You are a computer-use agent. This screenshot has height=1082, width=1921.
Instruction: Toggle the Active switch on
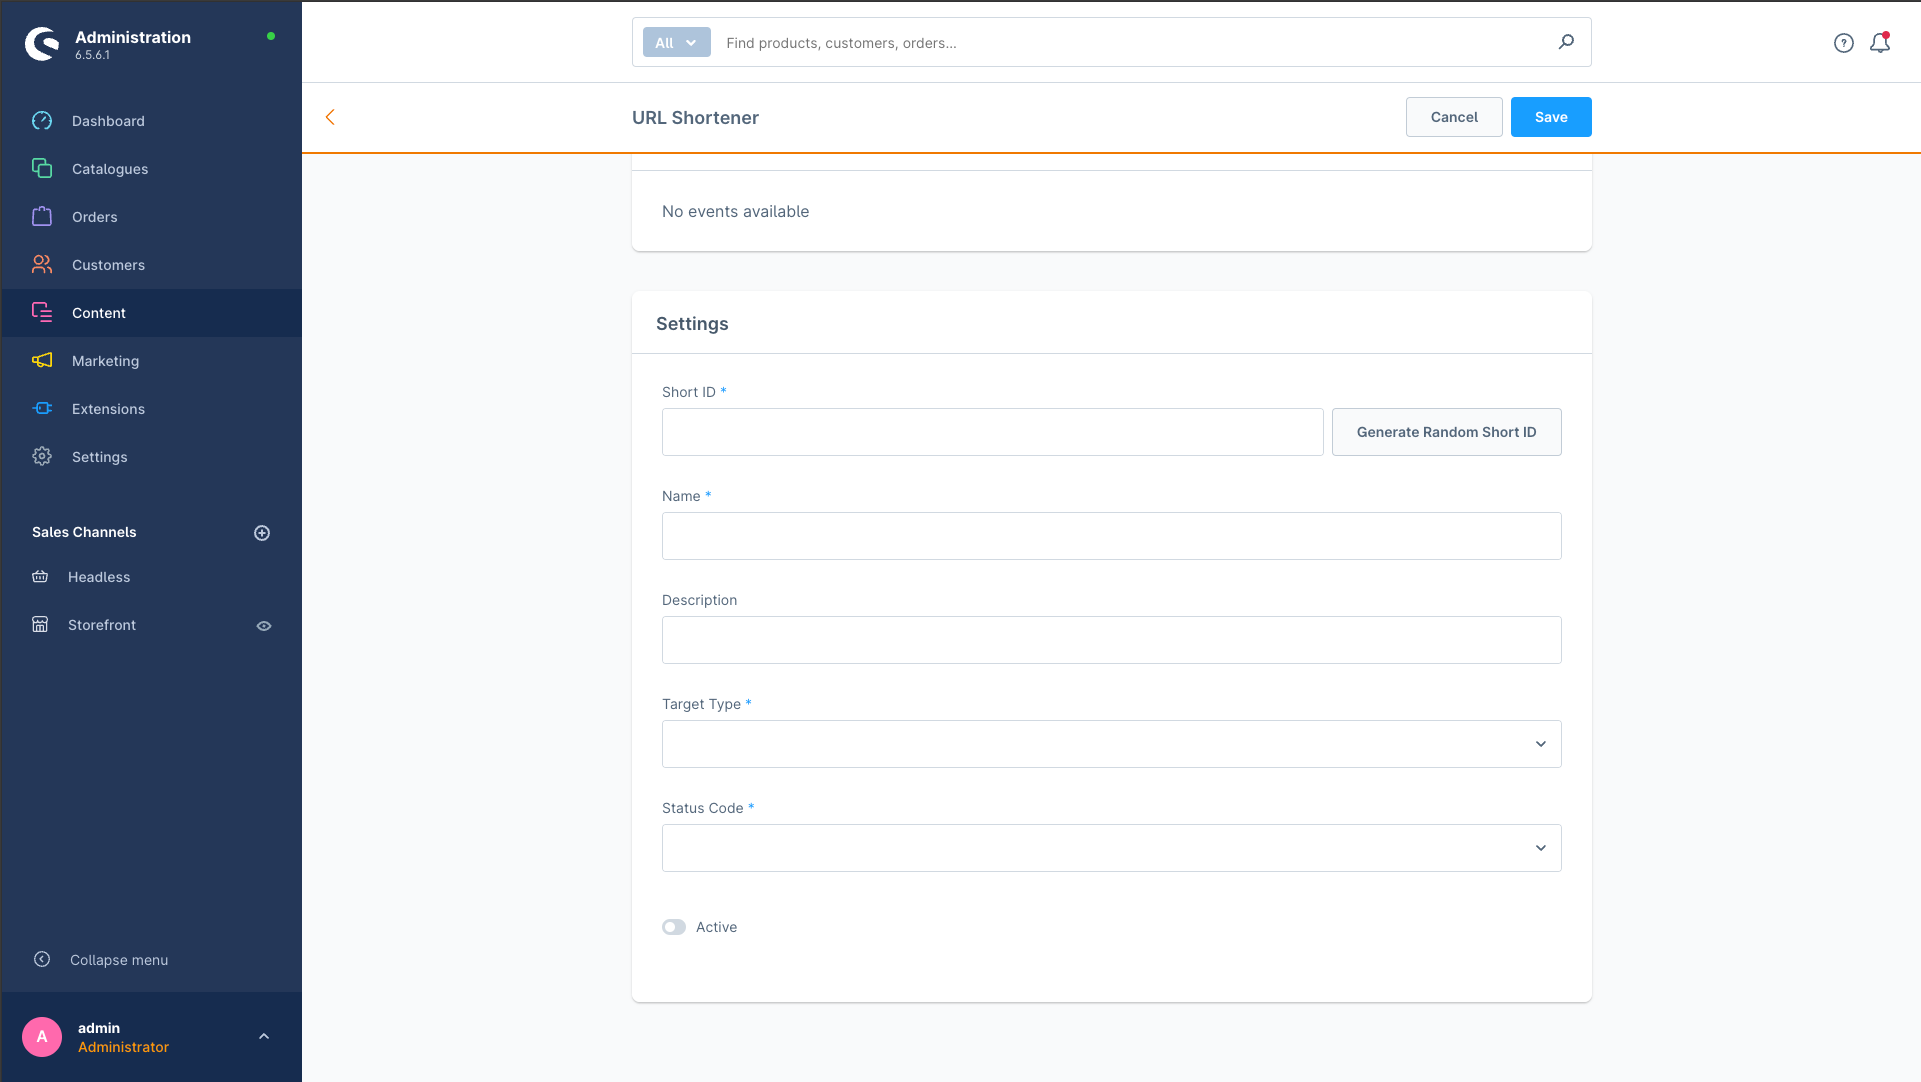674,926
